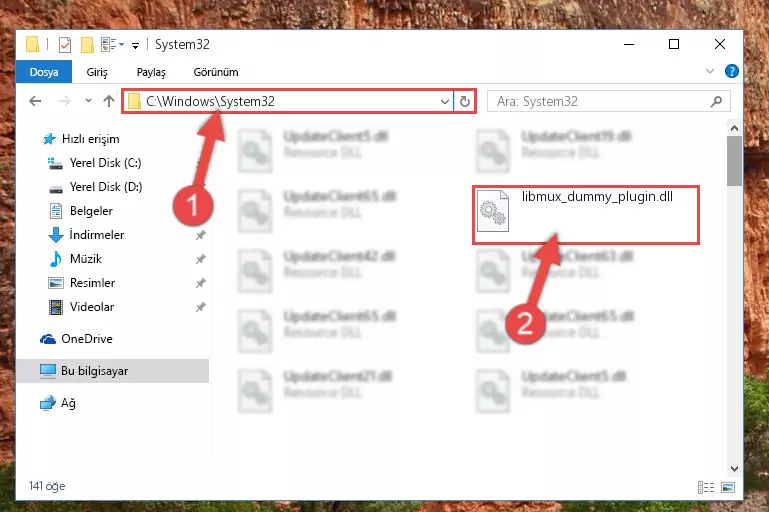This screenshot has width=769, height=512.
Task: Open Müzik folder in sidebar
Action: click(x=76, y=259)
